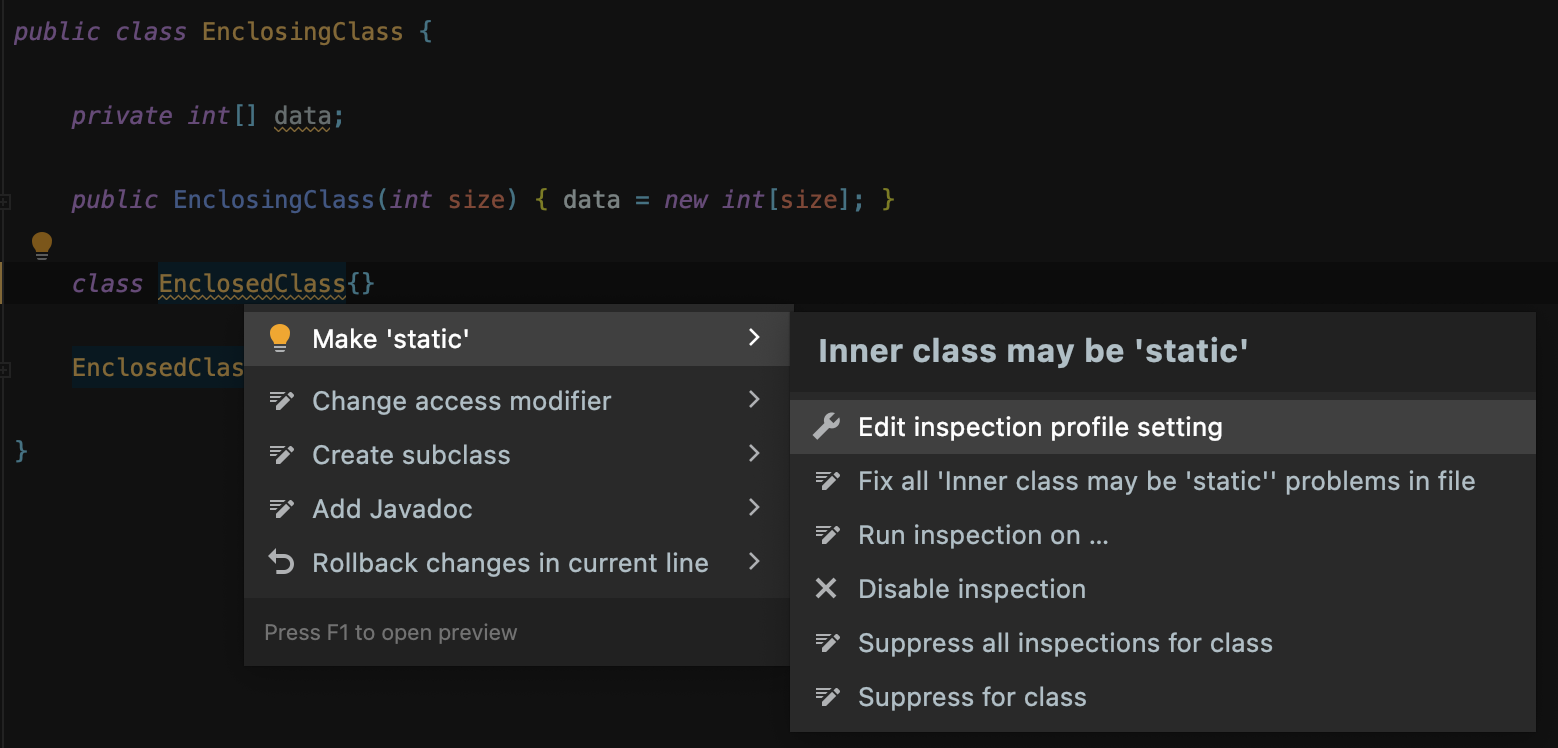
Task: Toggle the fold marker beside the constructor line
Action: click(x=5, y=201)
